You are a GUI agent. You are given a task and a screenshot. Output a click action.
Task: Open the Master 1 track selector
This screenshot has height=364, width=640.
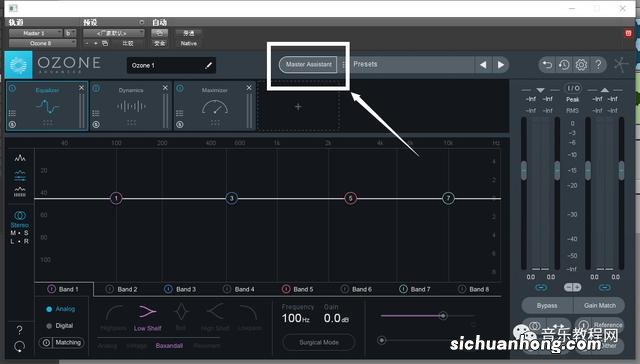pos(36,33)
